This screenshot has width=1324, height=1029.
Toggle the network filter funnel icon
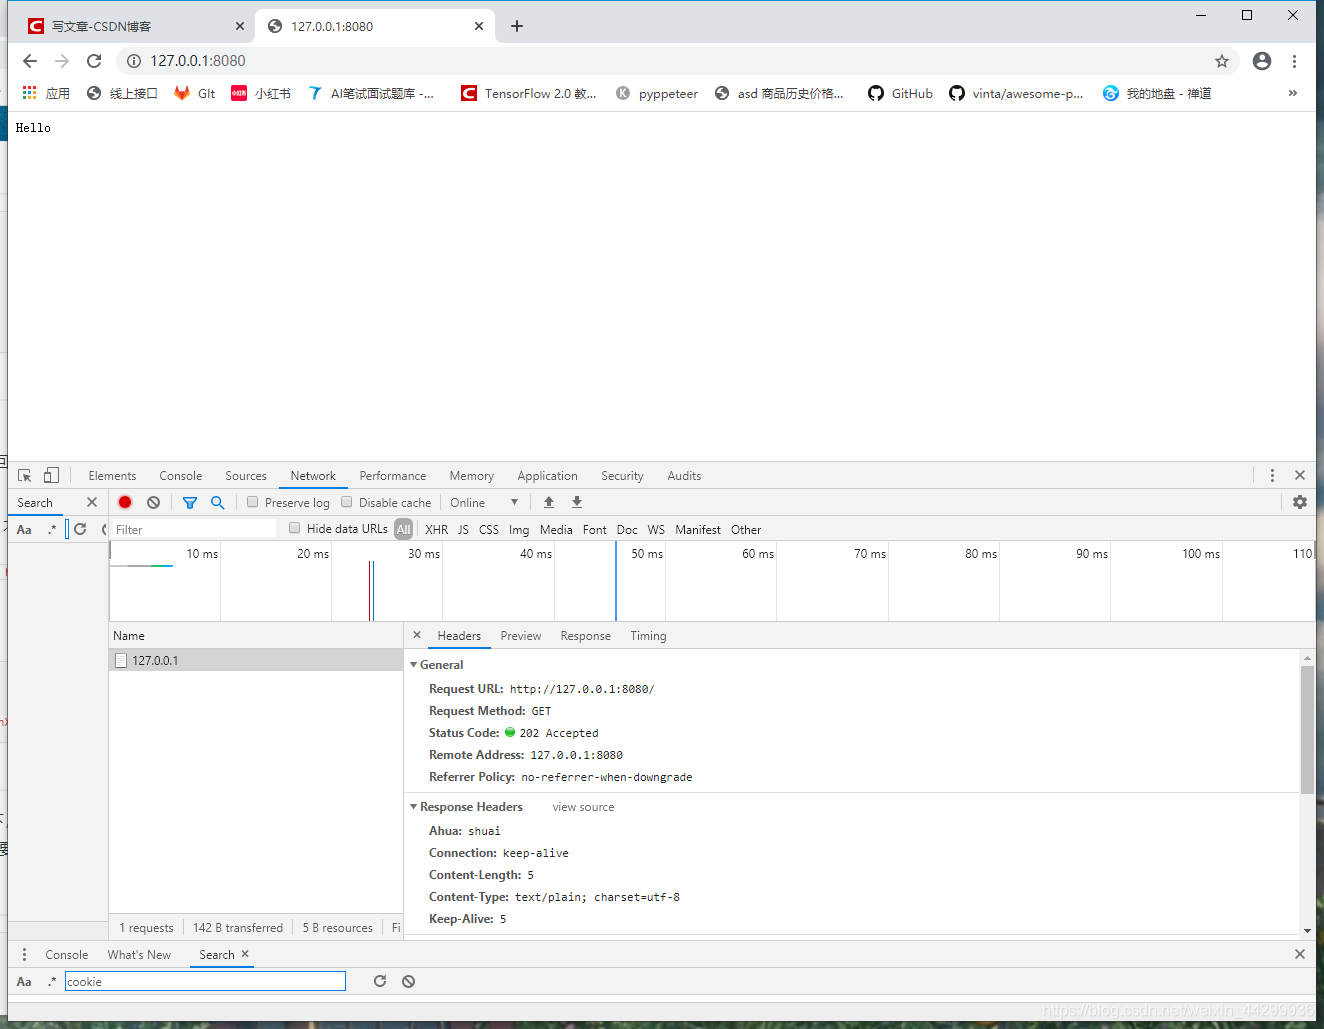pyautogui.click(x=190, y=502)
